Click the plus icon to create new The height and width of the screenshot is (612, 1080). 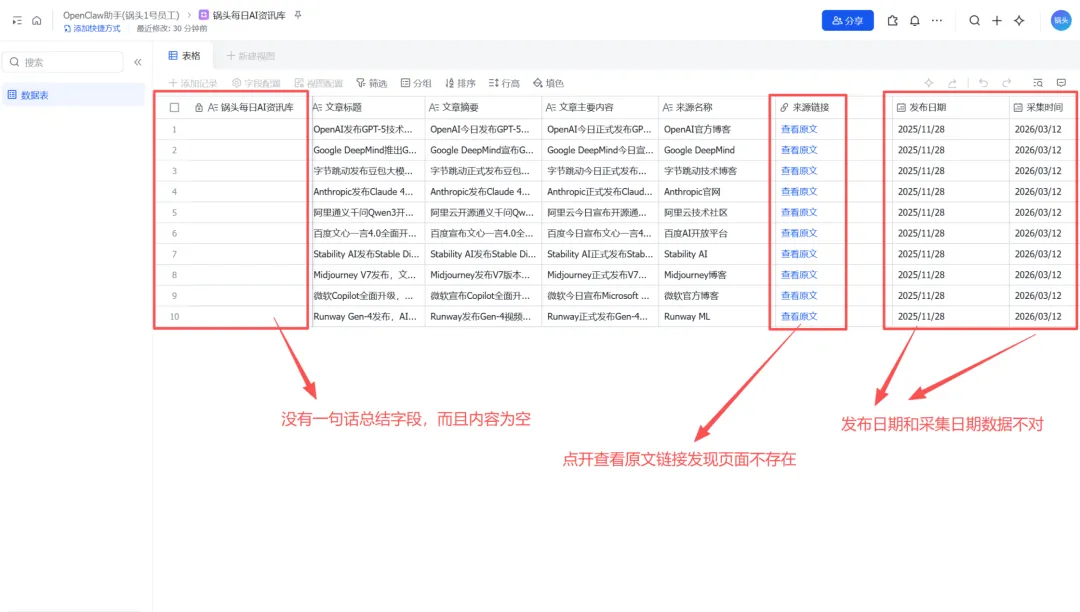click(997, 21)
